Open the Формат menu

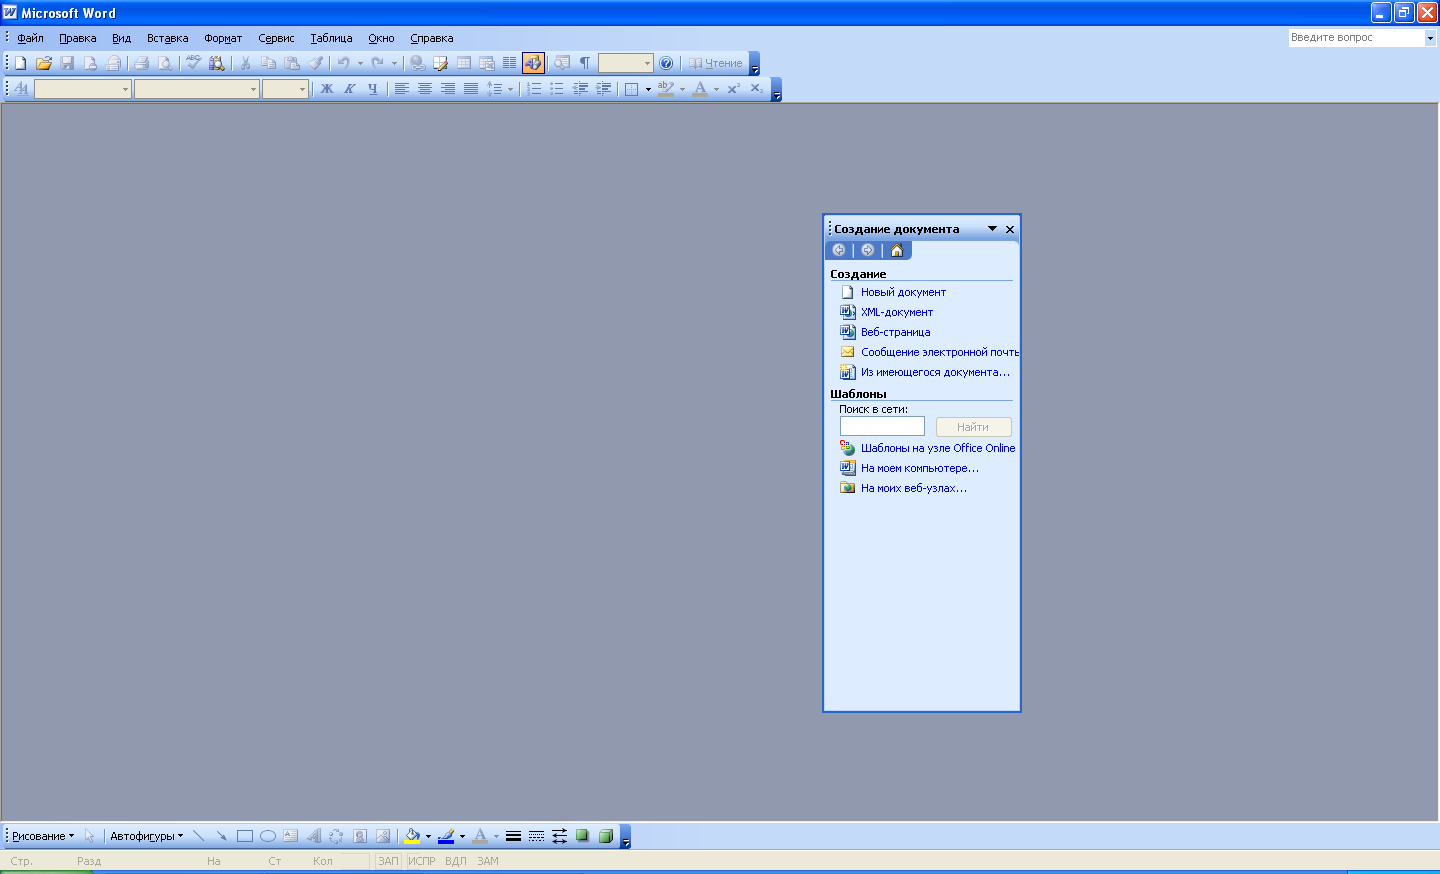pyautogui.click(x=223, y=38)
